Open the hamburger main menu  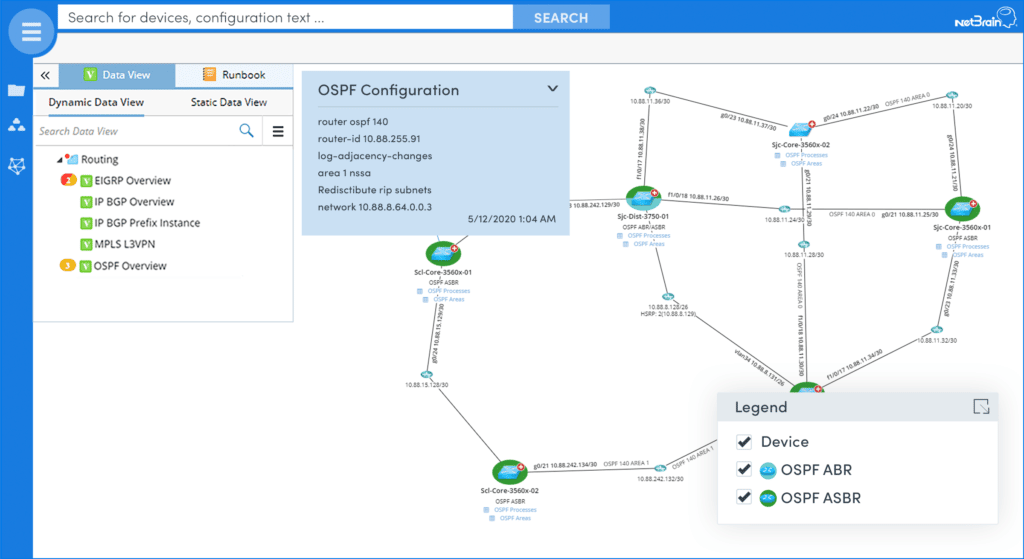tap(31, 31)
